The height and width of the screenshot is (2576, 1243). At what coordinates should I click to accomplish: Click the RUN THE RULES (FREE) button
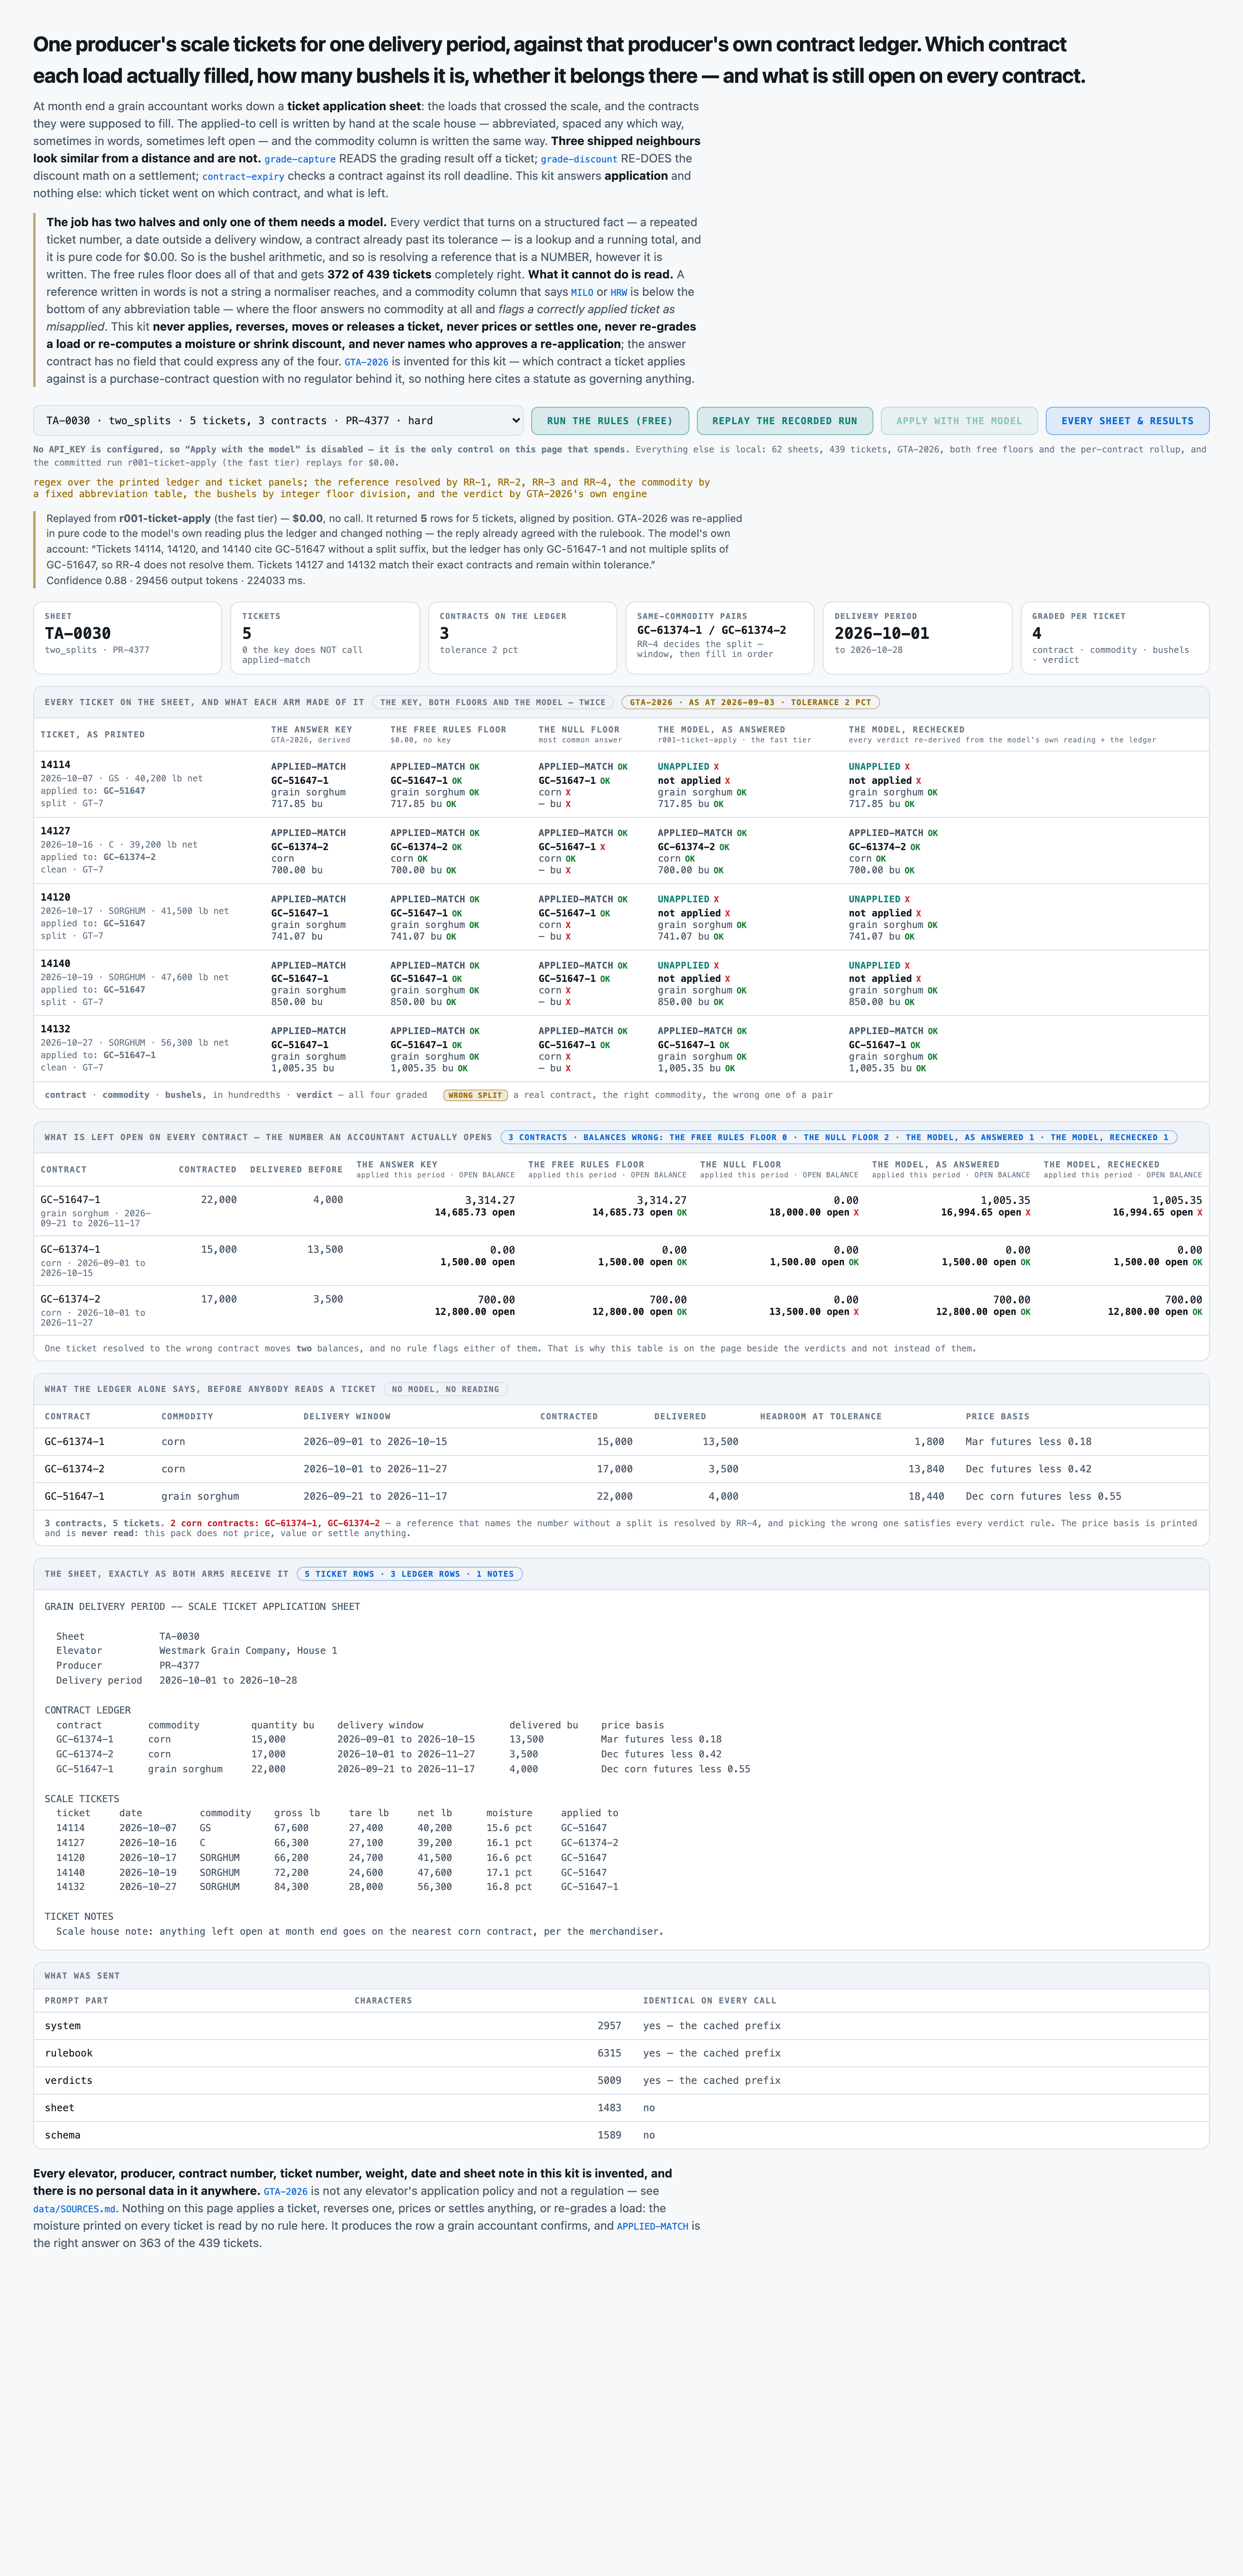(x=609, y=421)
